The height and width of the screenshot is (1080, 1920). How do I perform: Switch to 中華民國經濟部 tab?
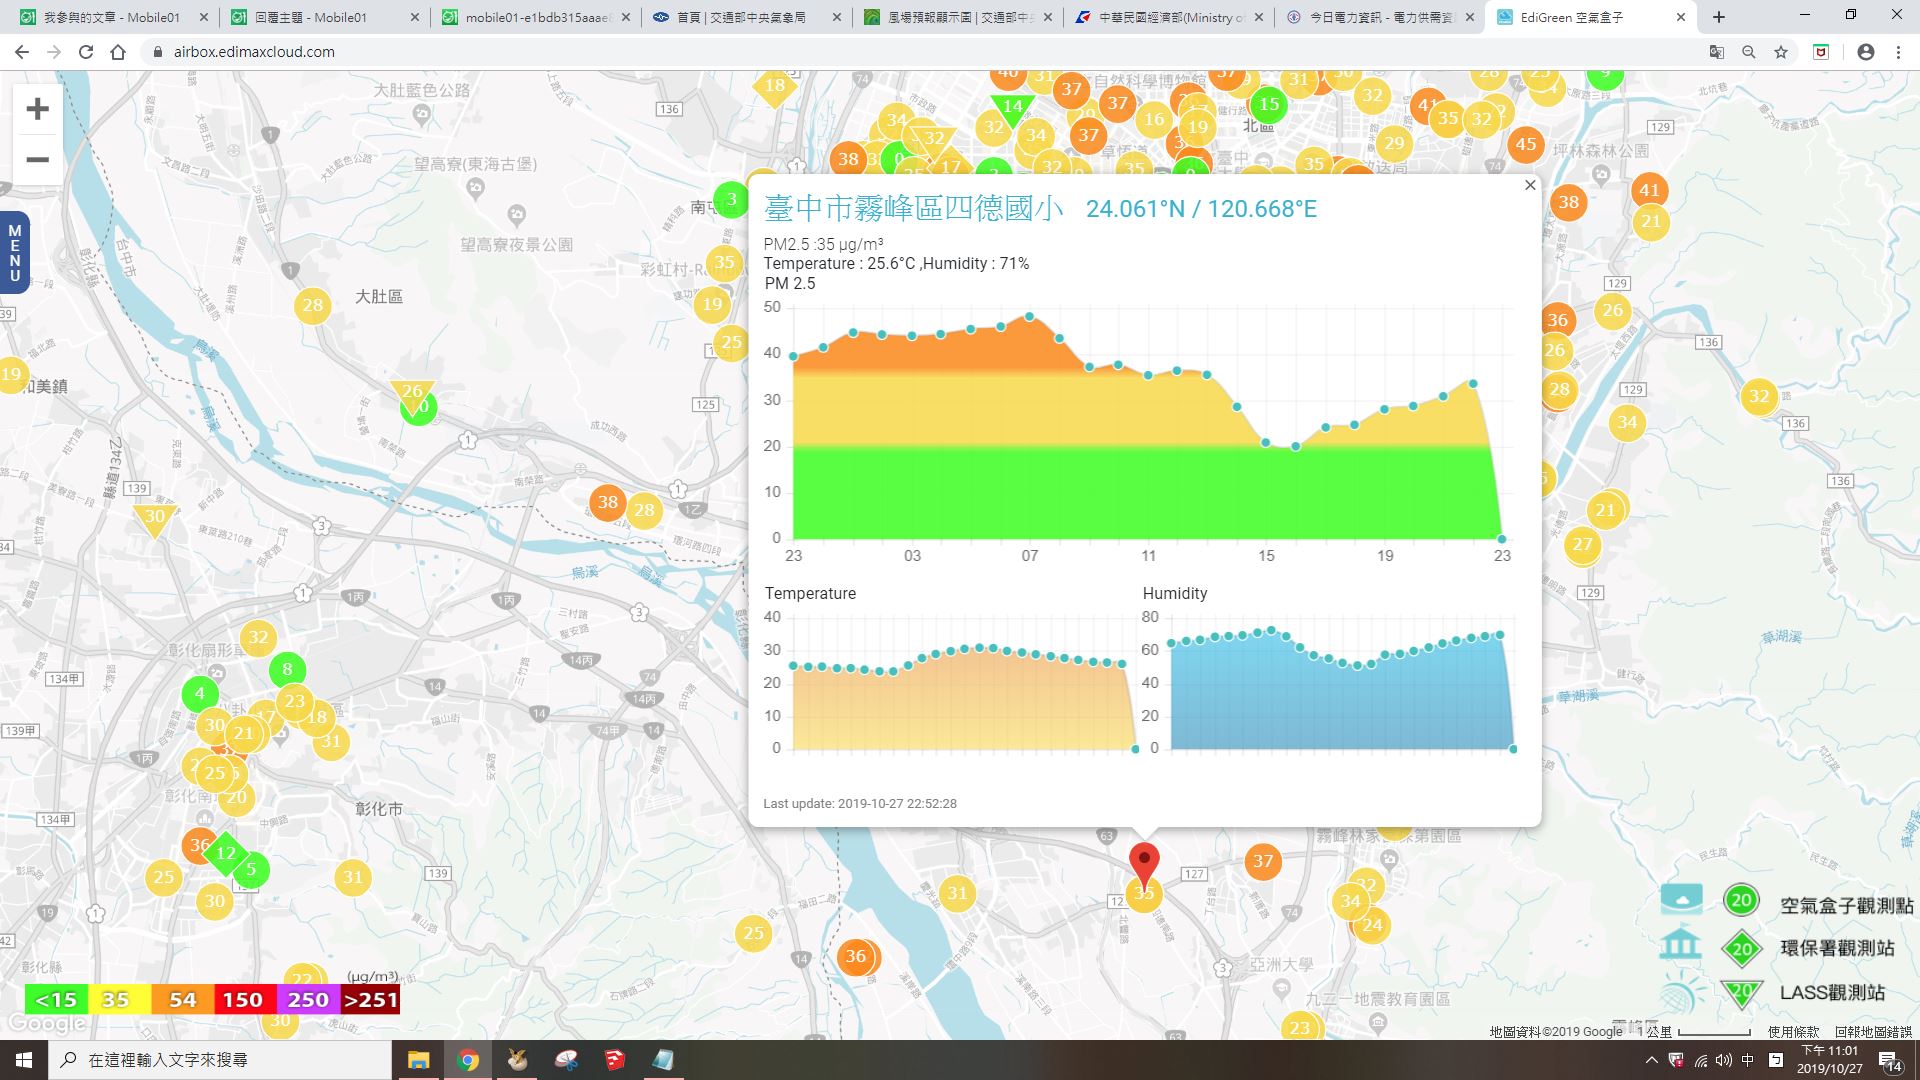point(1168,17)
